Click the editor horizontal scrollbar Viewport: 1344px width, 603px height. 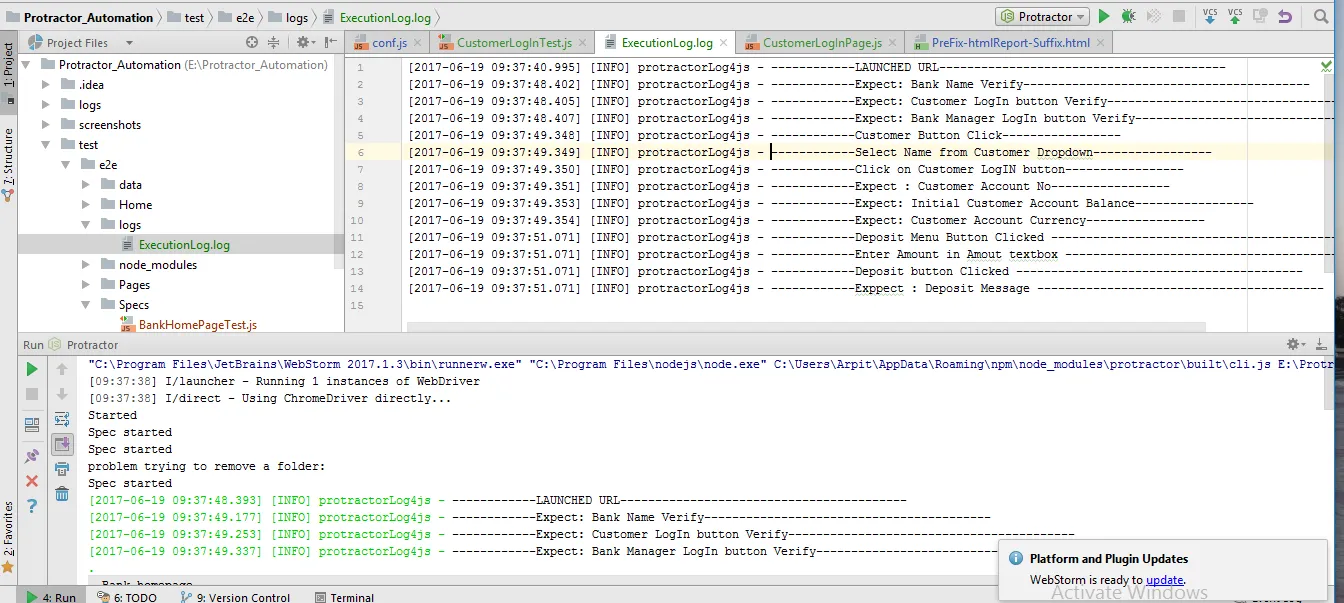(x=806, y=326)
